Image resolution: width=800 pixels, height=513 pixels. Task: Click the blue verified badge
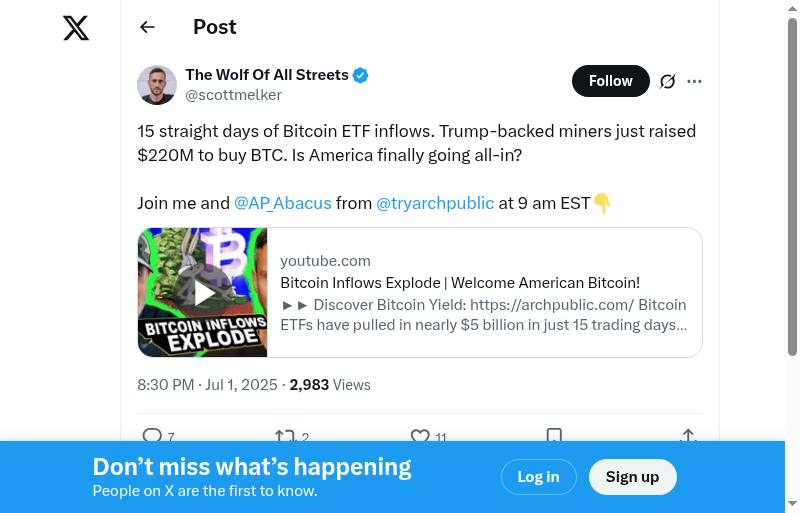pyautogui.click(x=361, y=75)
